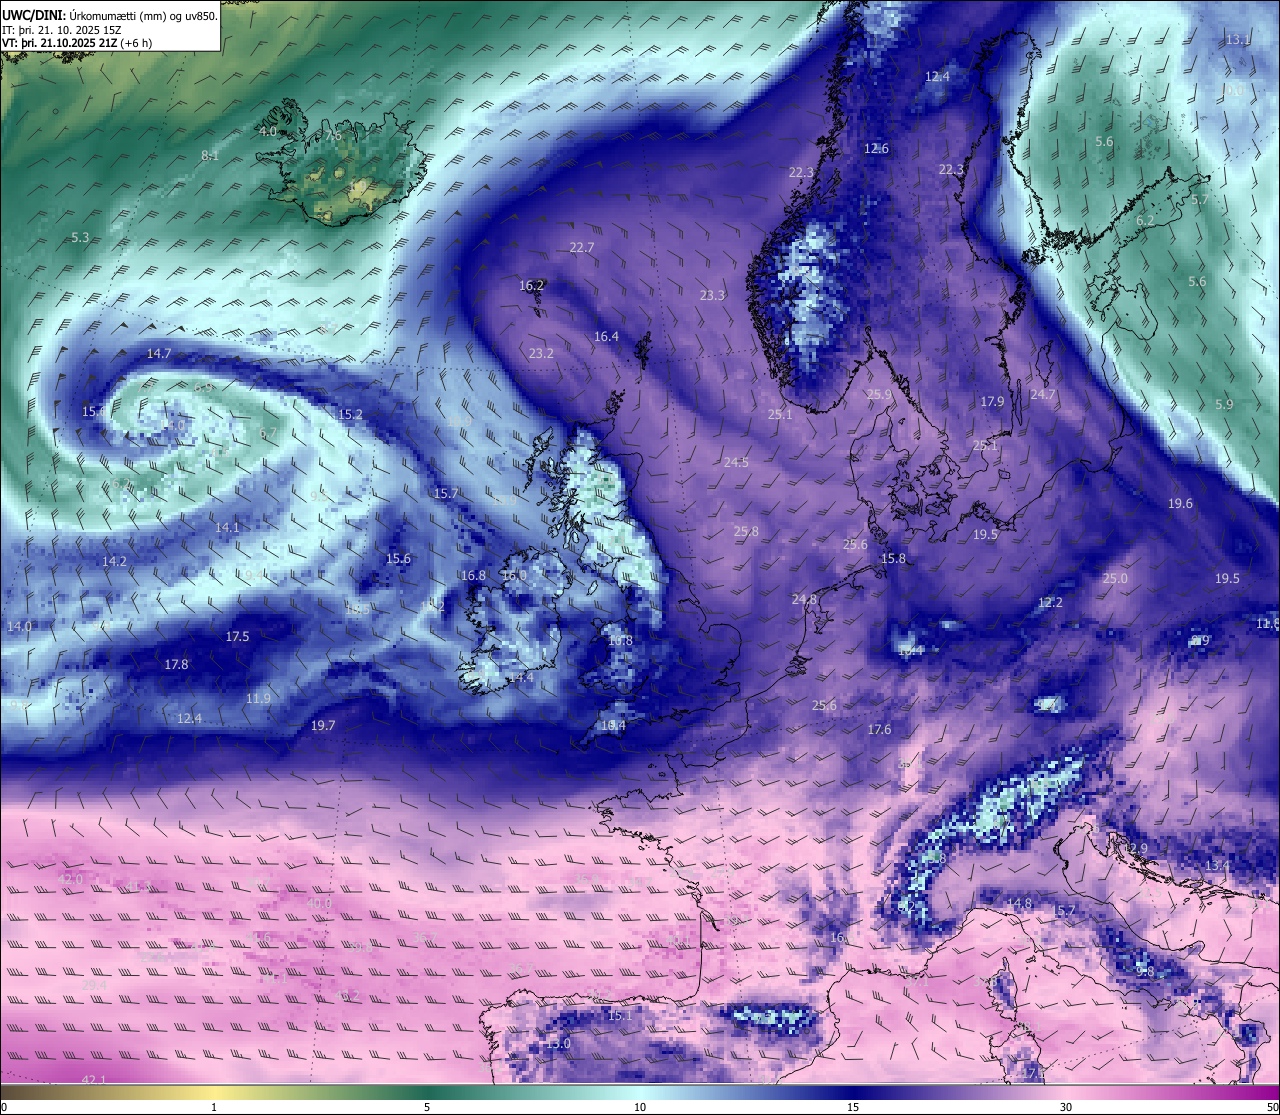Select the 25.8 value label
This screenshot has height=1115, width=1280.
[746, 532]
